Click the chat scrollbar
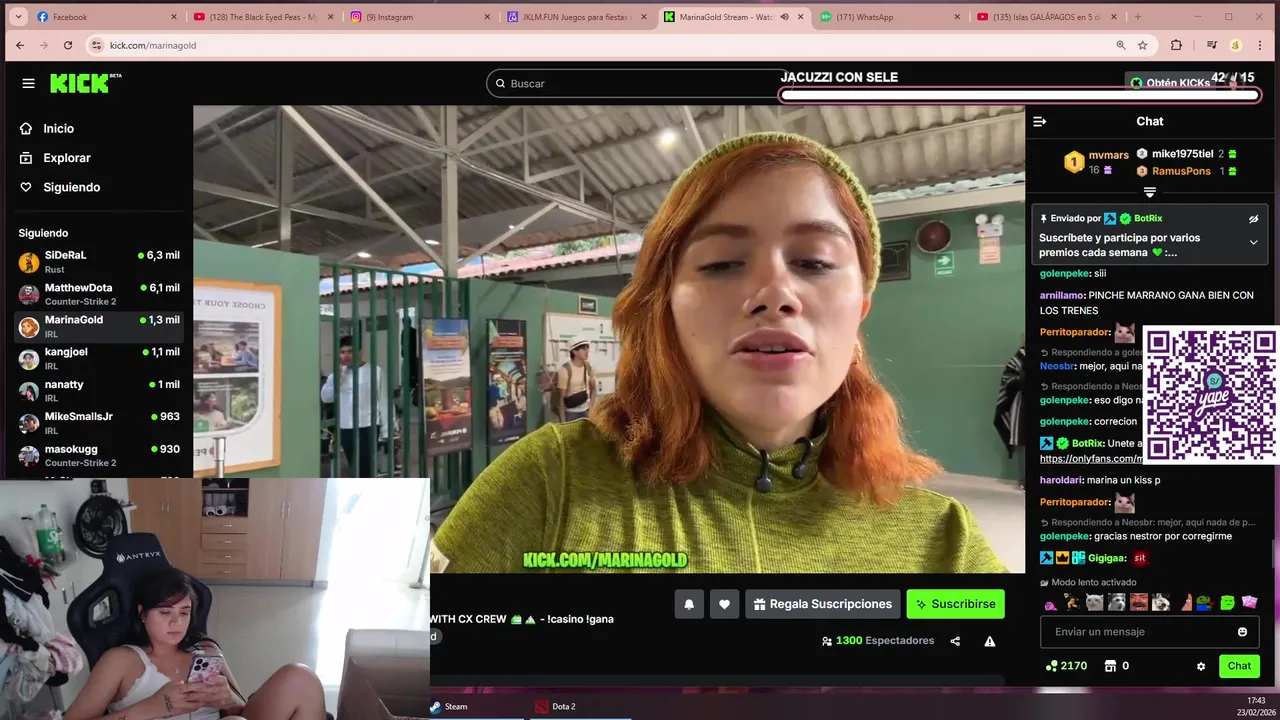 pyautogui.click(x=1273, y=553)
